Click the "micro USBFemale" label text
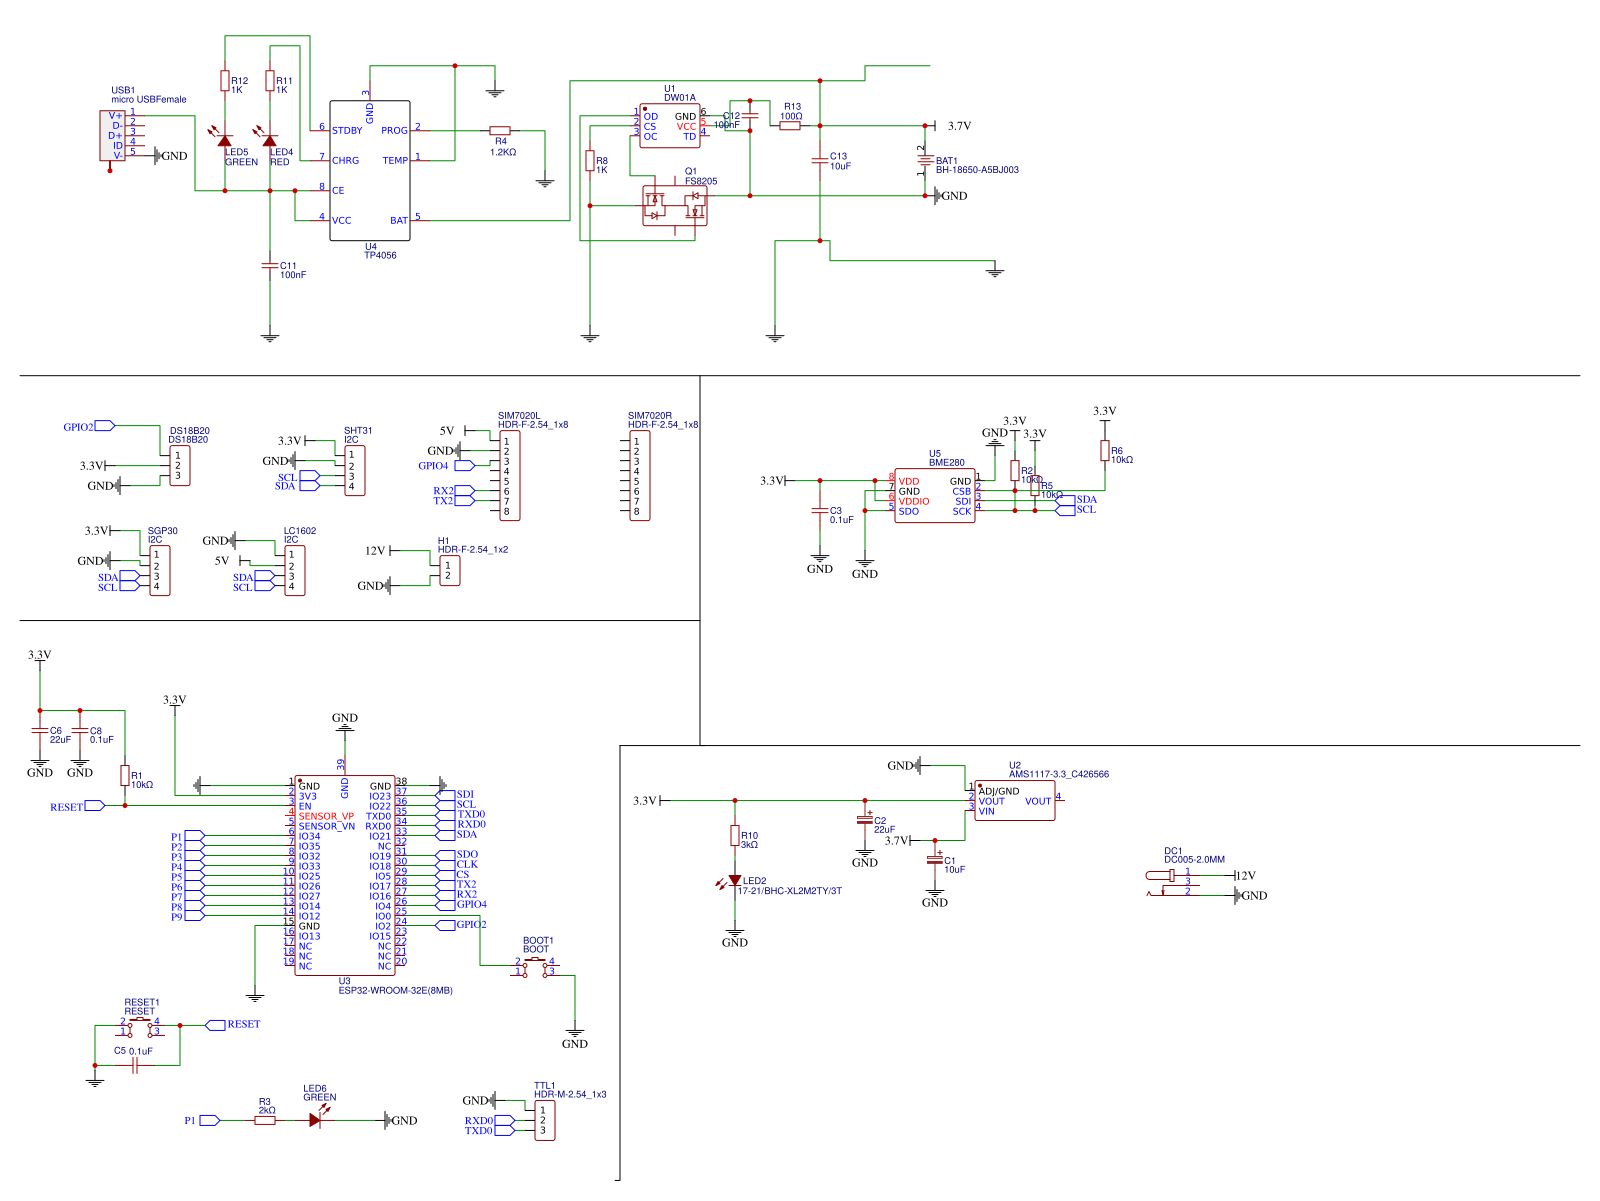1600x1201 pixels. [x=149, y=99]
